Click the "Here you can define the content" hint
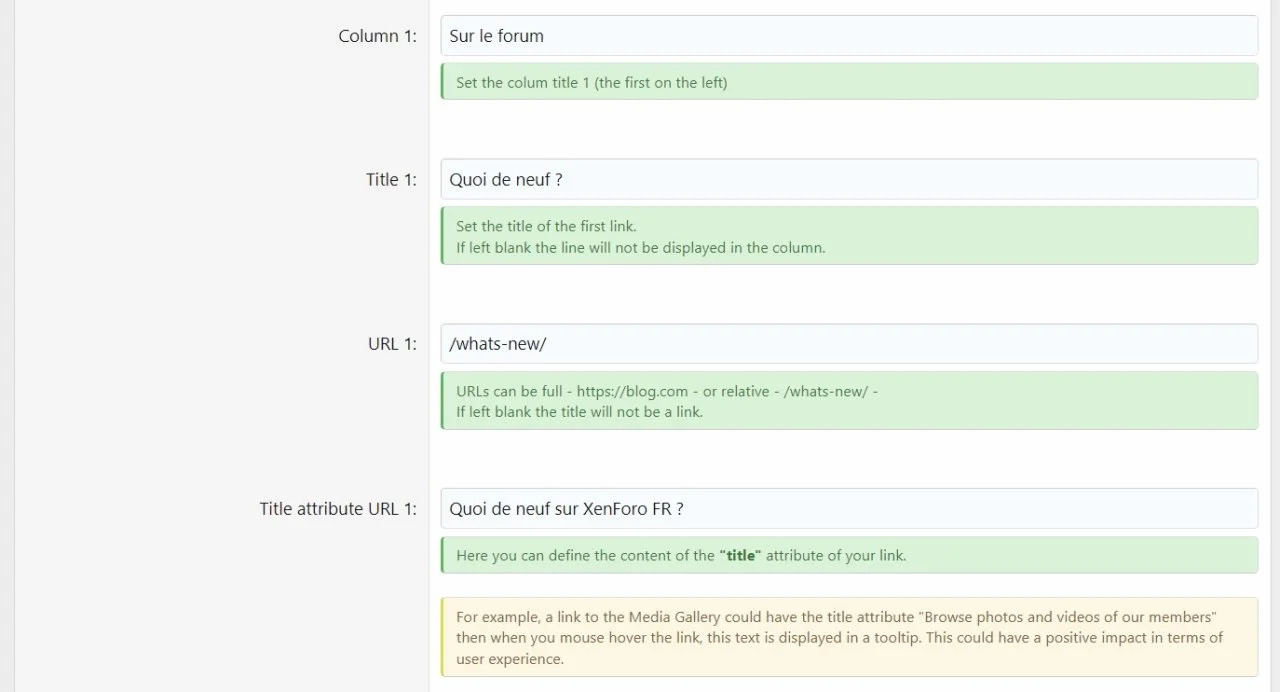Screen dimensions: 1280x692 [585, 555]
